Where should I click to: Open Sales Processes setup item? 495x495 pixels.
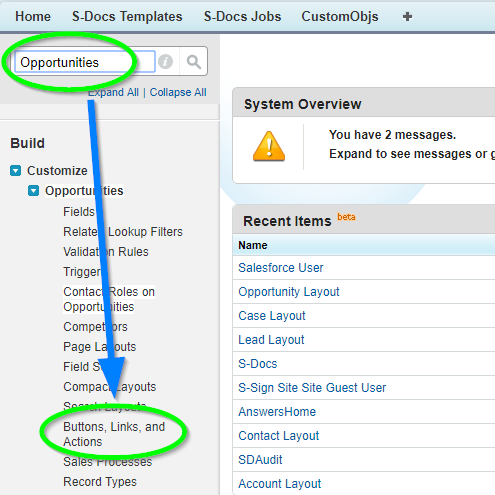tap(108, 462)
